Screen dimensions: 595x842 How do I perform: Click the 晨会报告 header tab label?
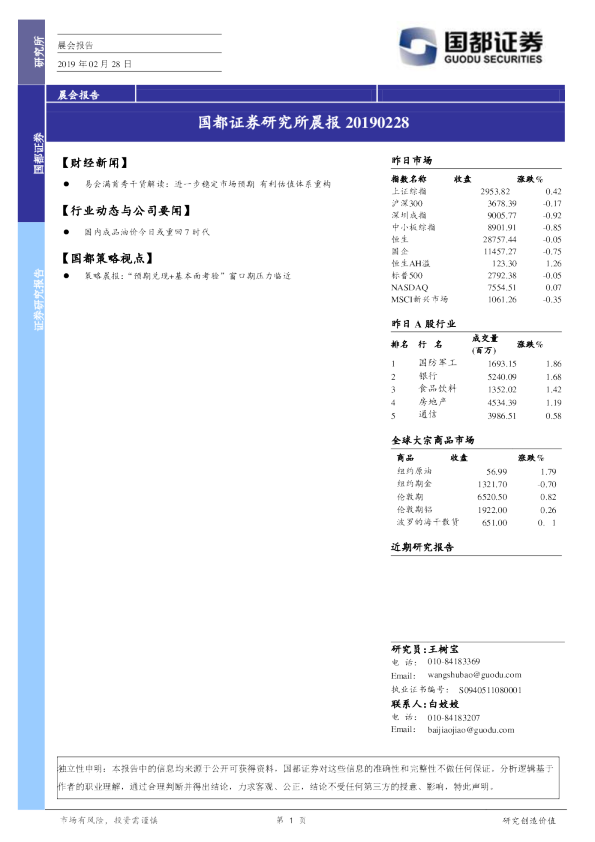[78, 95]
